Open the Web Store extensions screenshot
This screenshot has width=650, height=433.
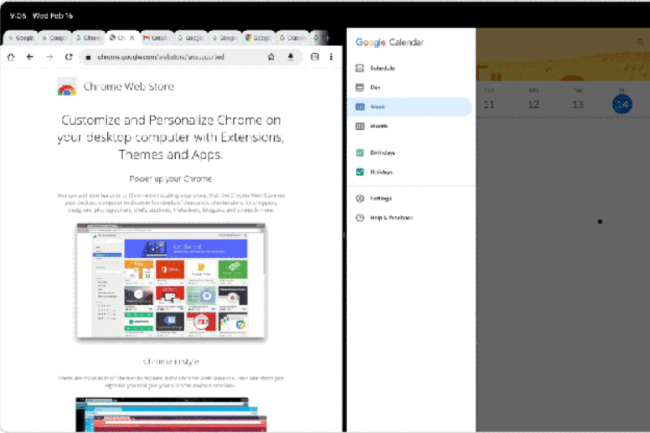coord(171,281)
